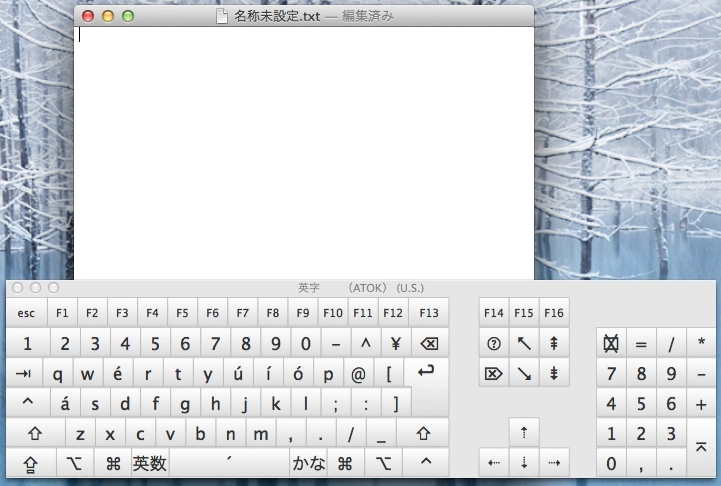721x486 pixels.
Task: Click the right shift key
Action: 423,434
